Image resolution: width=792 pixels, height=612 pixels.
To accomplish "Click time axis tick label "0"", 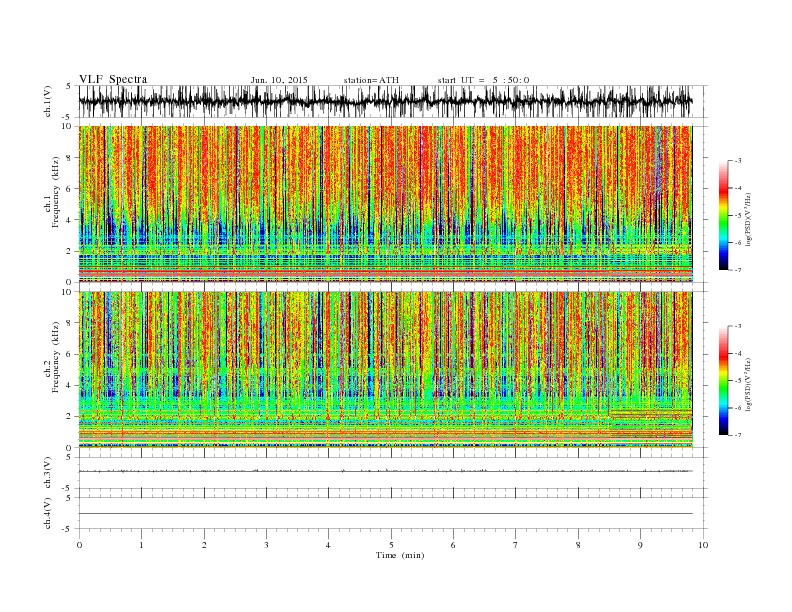I will pos(79,545).
